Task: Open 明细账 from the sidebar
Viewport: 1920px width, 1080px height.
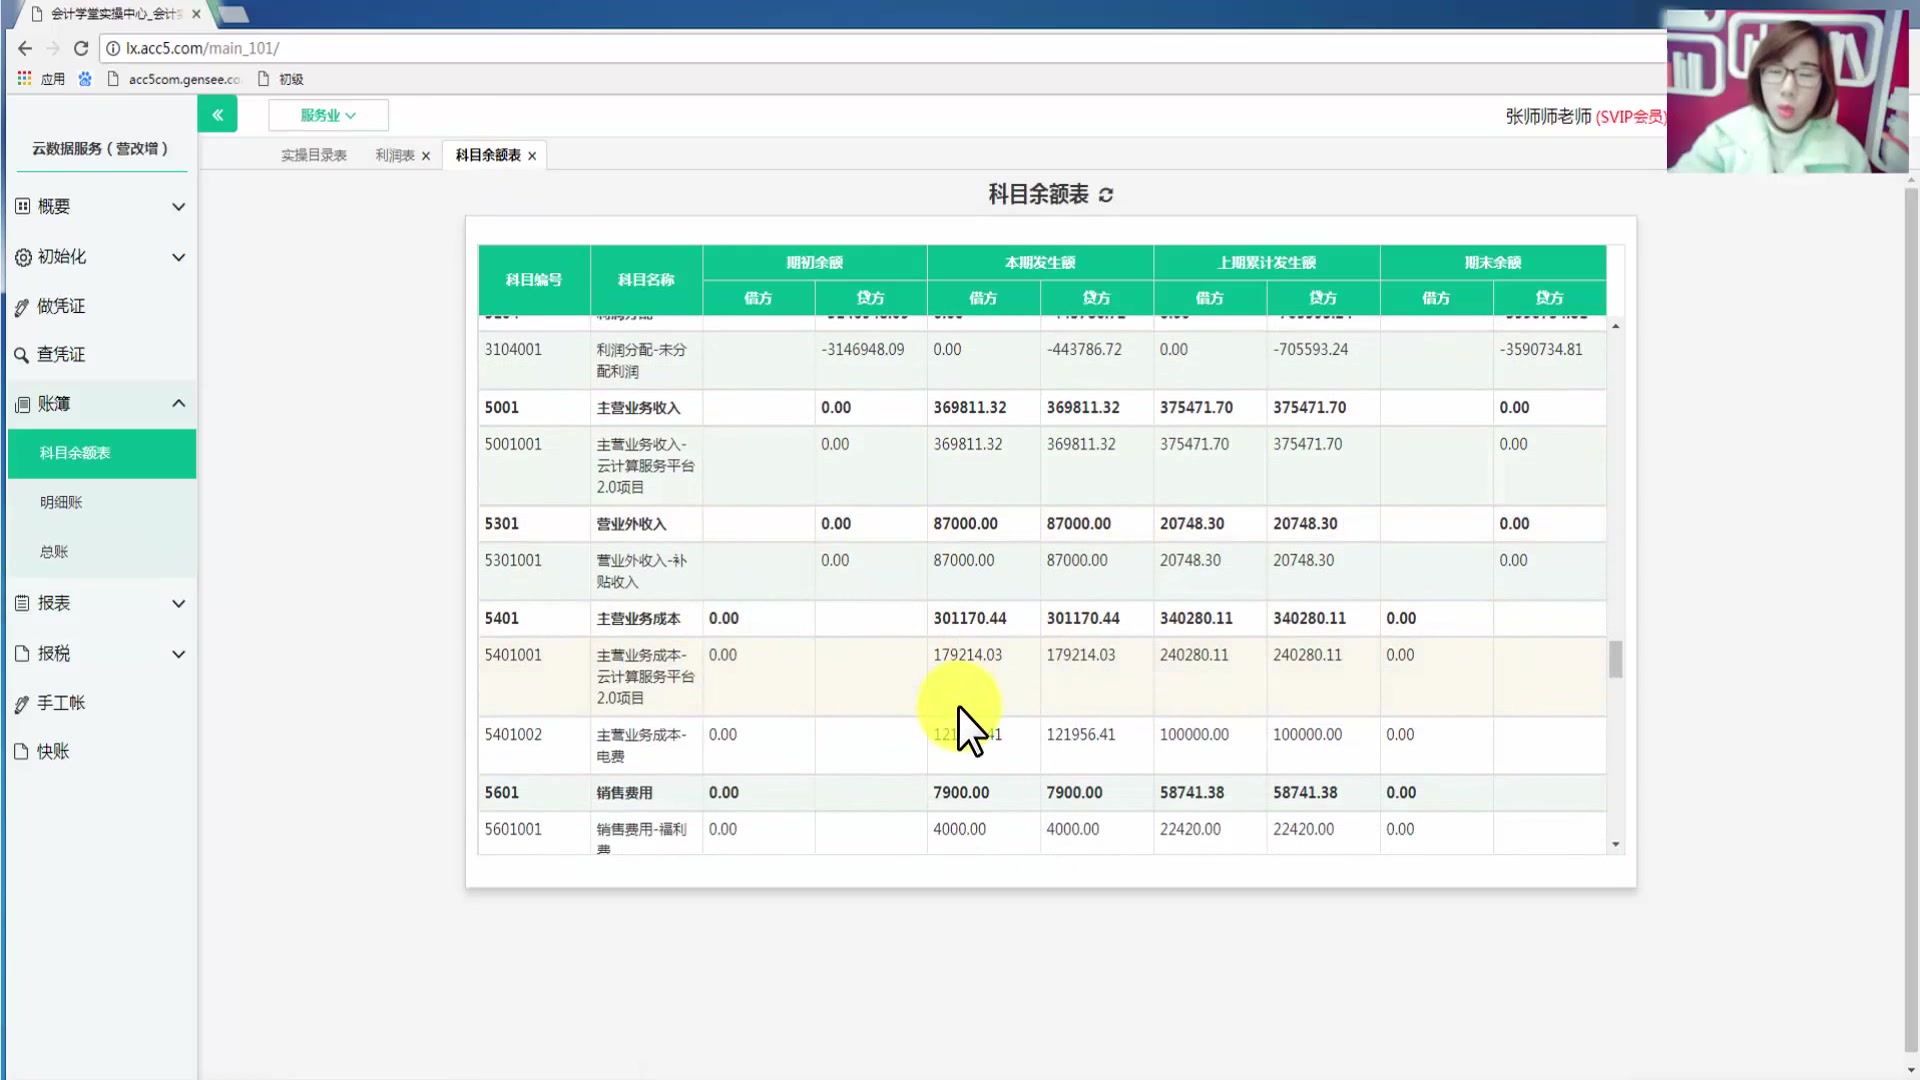Action: point(60,502)
